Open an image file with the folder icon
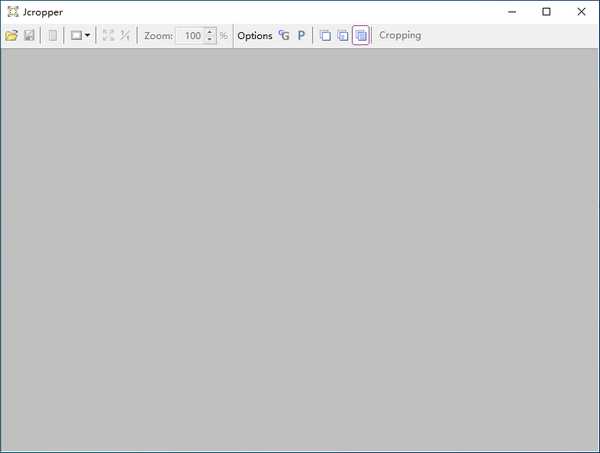The width and height of the screenshot is (600, 453). click(11, 36)
